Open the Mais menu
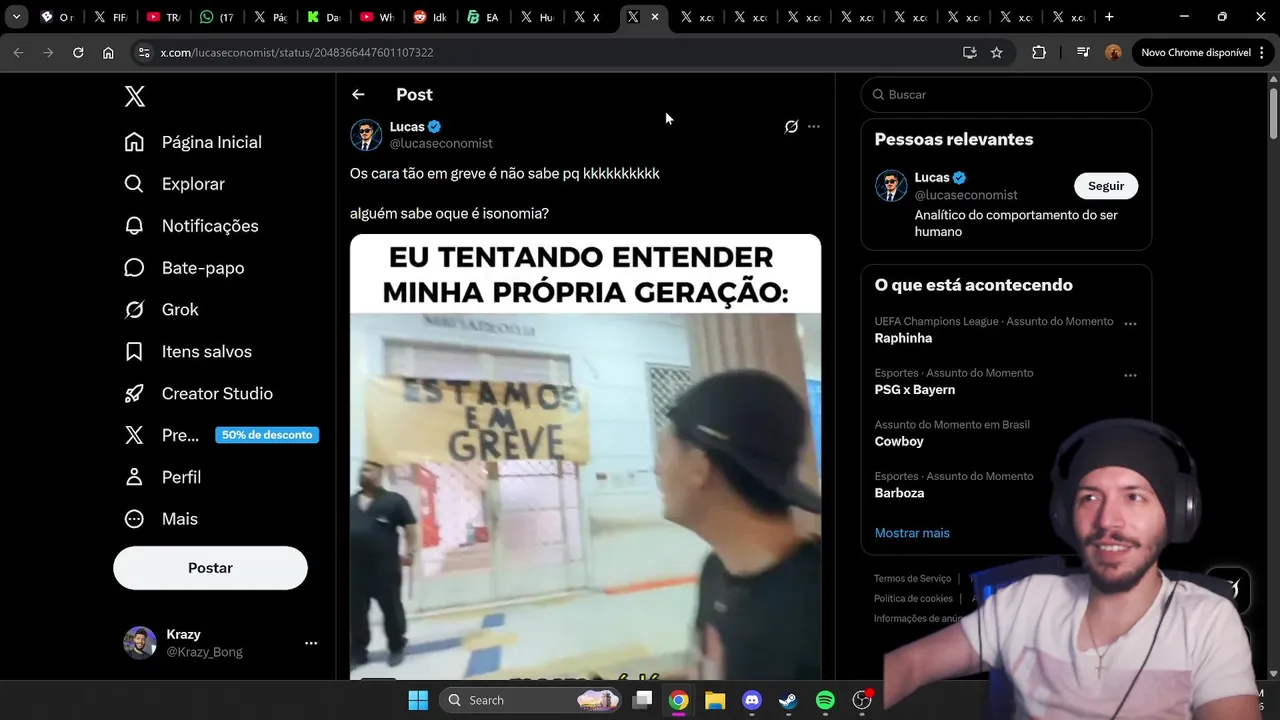The width and height of the screenshot is (1280, 720). (161, 519)
